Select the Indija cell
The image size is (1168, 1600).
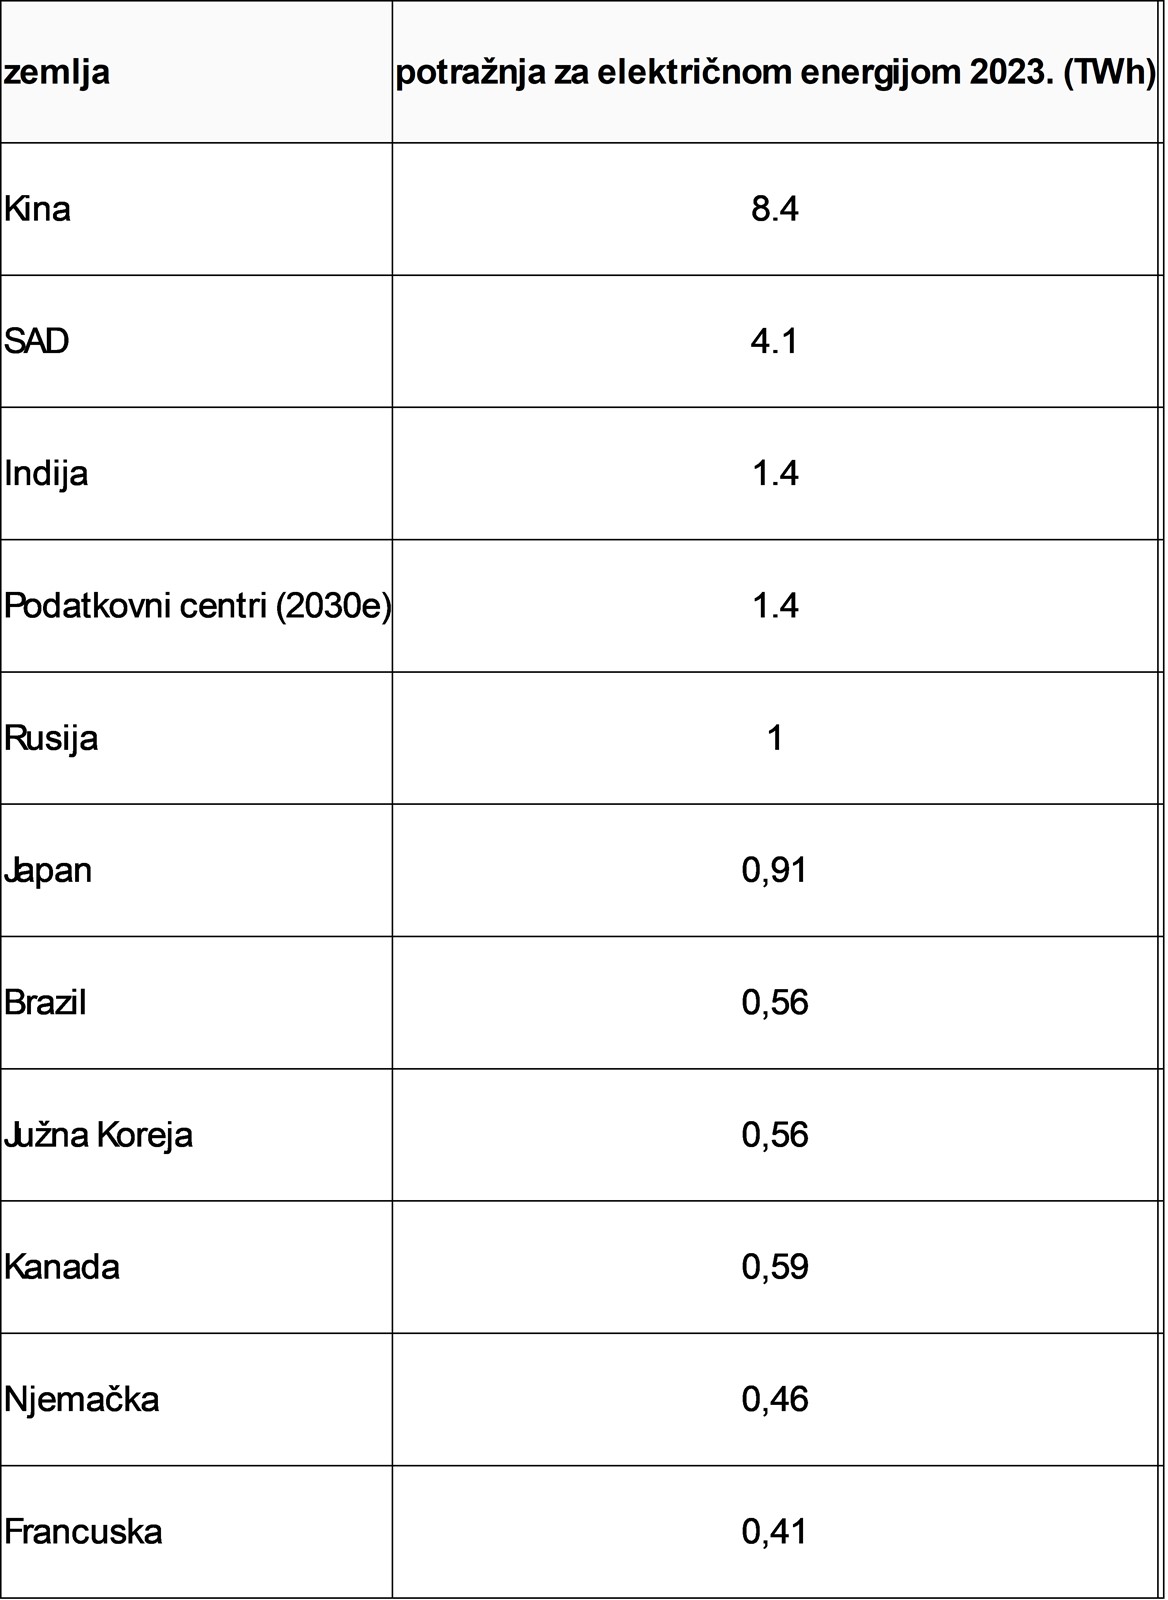[x=196, y=474]
